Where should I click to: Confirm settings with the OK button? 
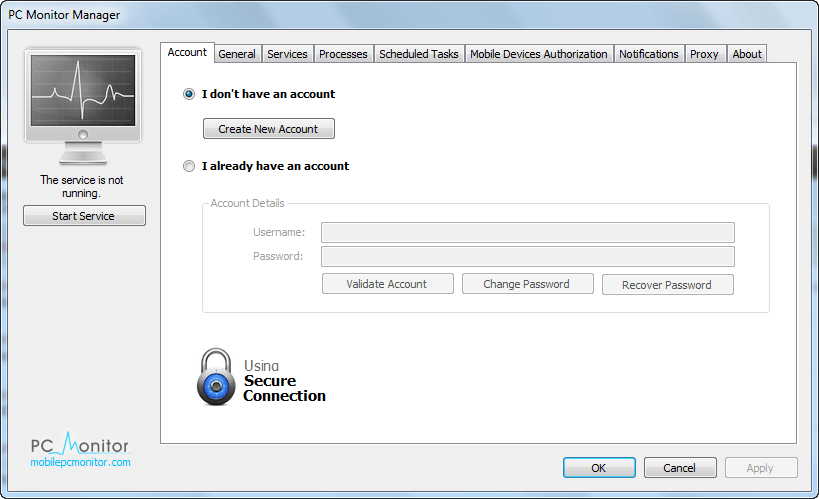point(599,468)
